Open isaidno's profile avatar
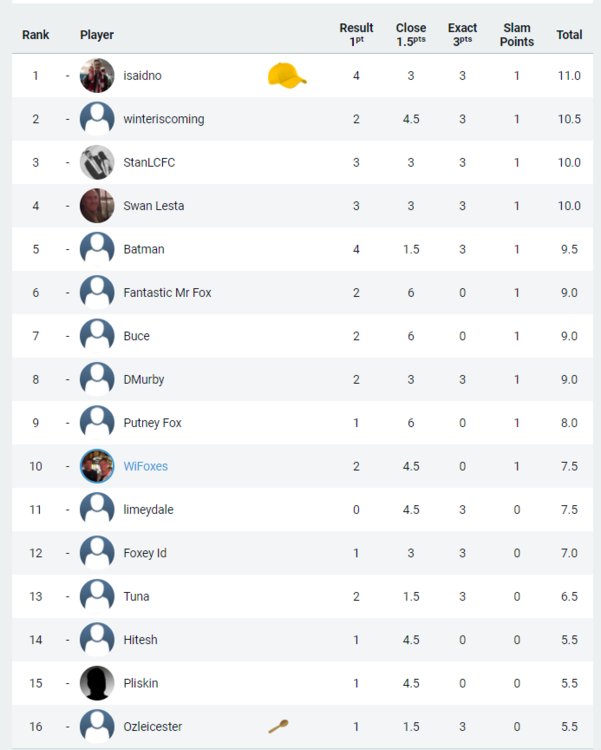 [x=97, y=76]
